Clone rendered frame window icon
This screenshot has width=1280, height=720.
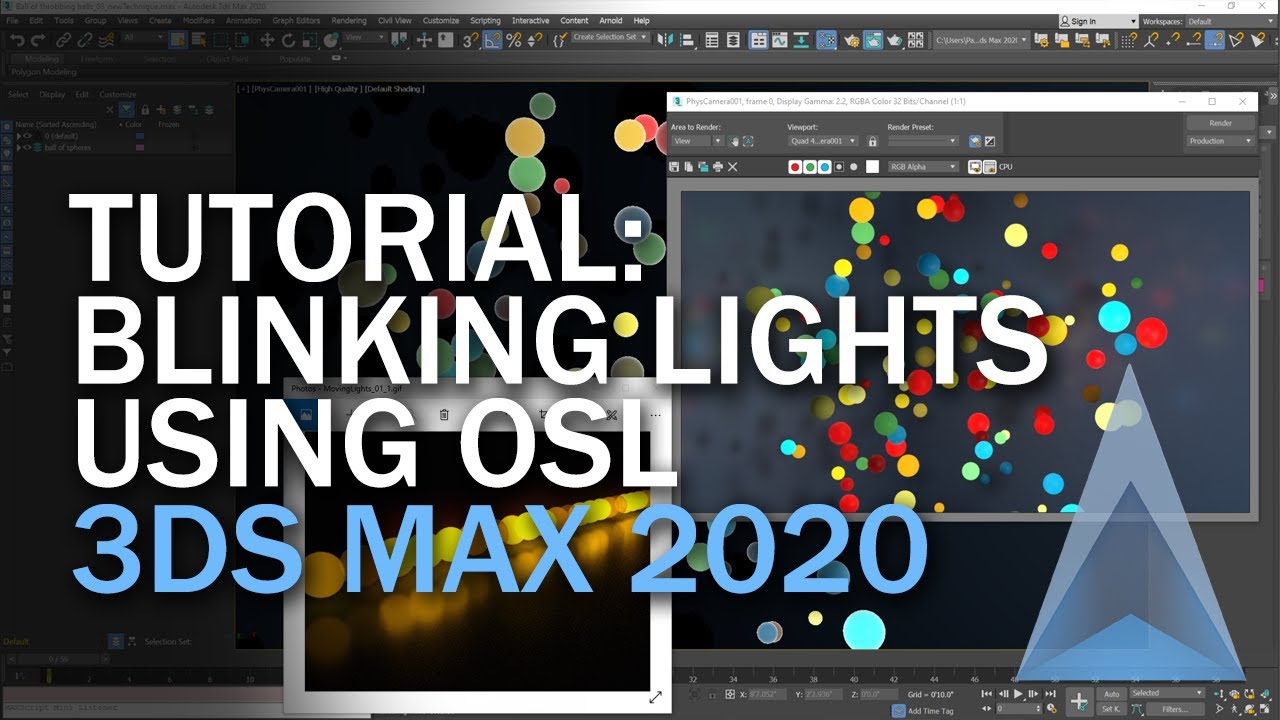(x=703, y=167)
